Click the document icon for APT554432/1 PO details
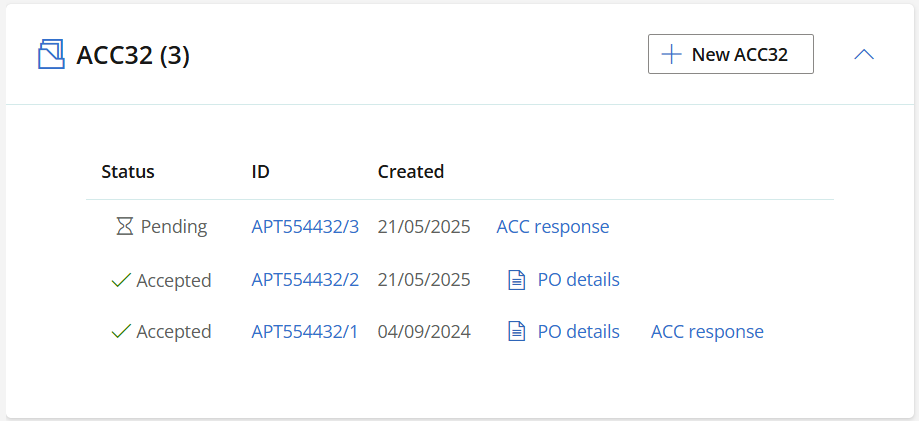919x421 pixels. pyautogui.click(x=516, y=331)
